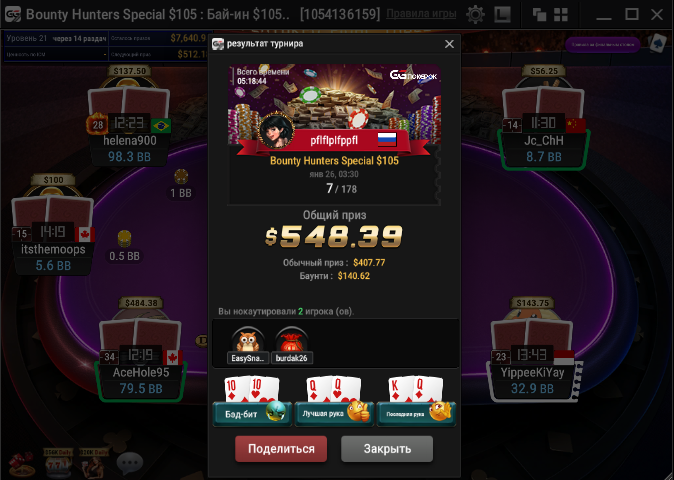Select the tile windows grid icon
The width and height of the screenshot is (674, 480).
click(561, 15)
